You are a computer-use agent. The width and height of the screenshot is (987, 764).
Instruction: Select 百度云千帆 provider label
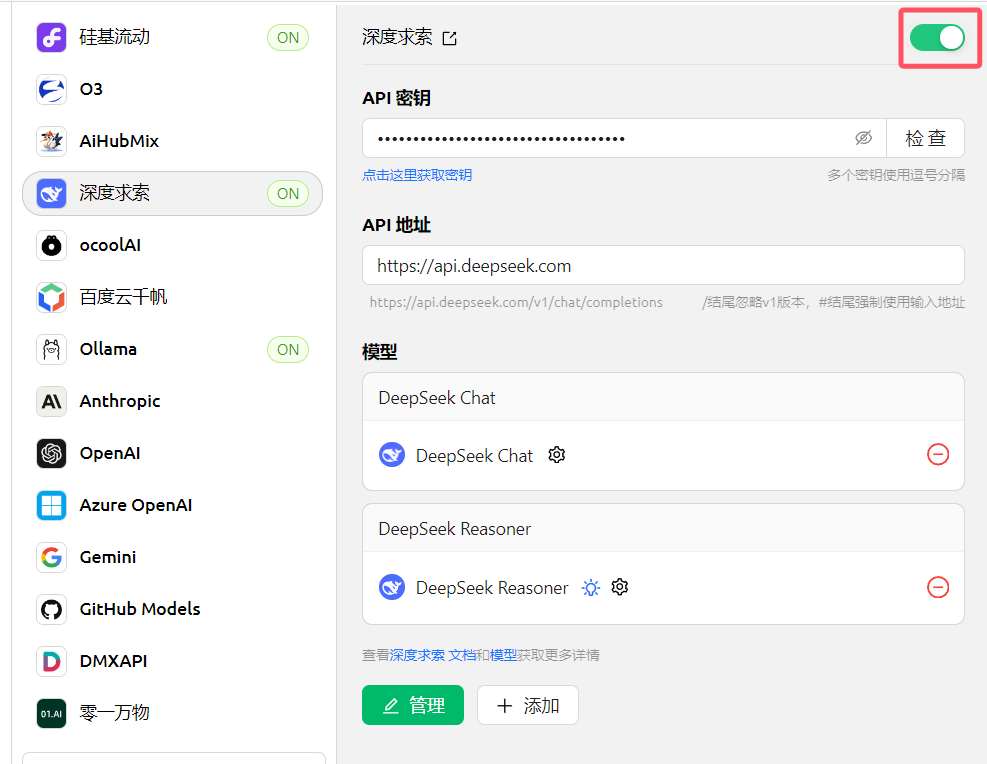click(x=123, y=297)
